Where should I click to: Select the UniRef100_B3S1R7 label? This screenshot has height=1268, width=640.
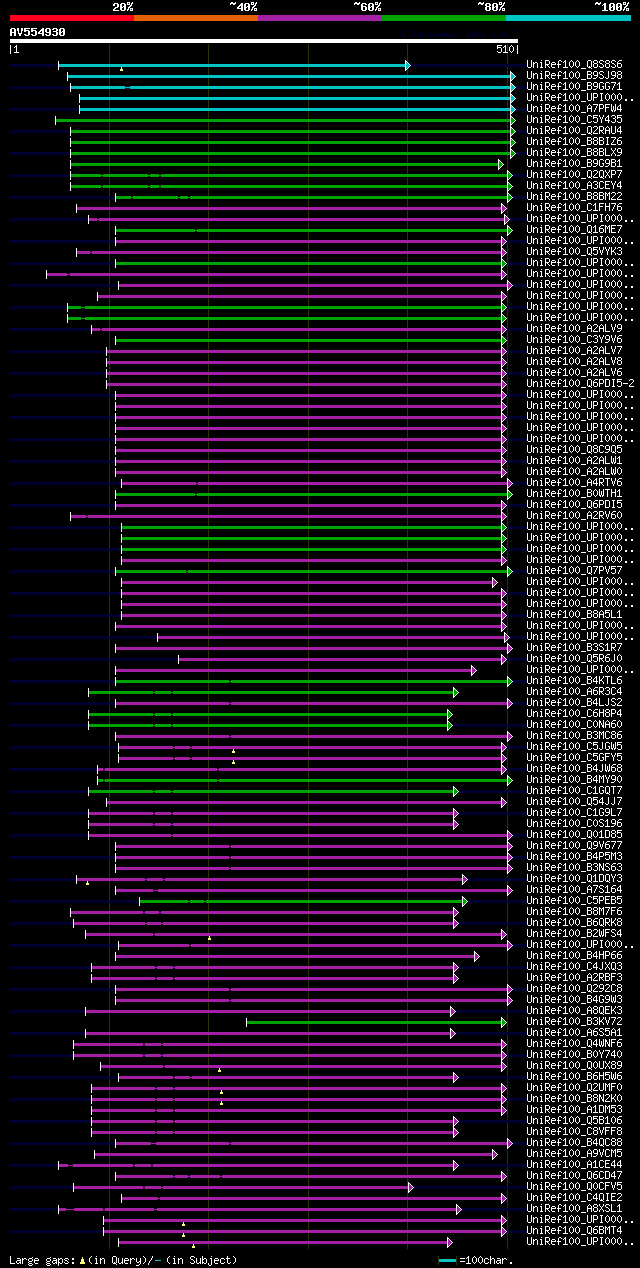[x=575, y=648]
